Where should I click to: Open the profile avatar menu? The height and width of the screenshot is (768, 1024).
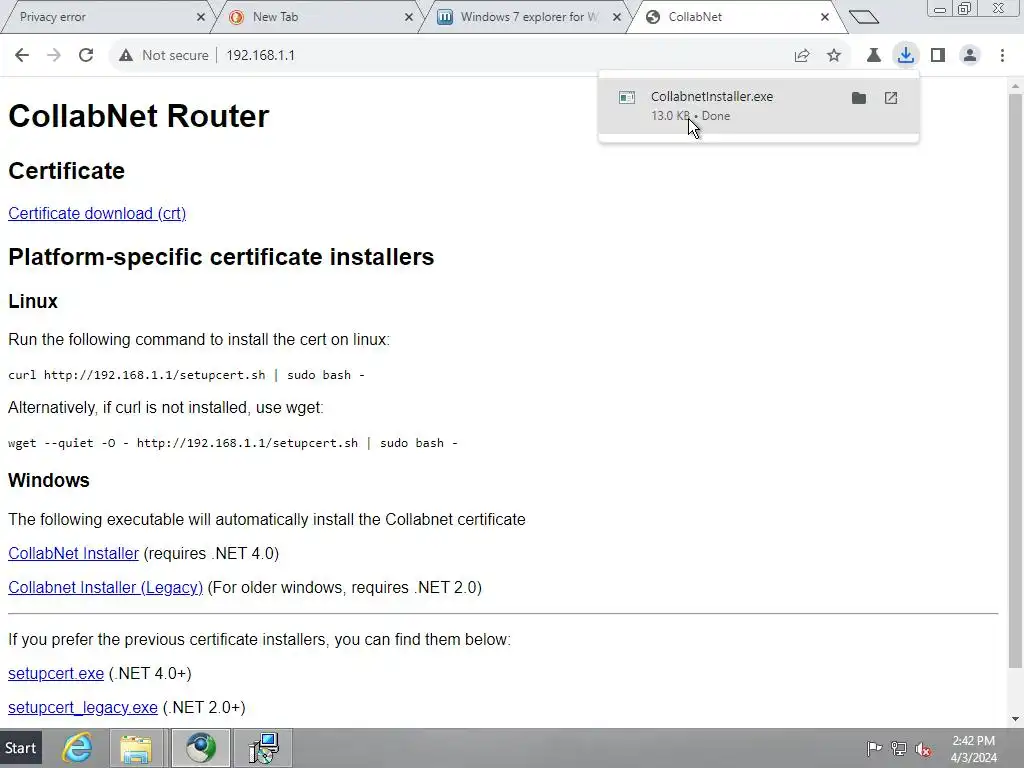tap(970, 56)
